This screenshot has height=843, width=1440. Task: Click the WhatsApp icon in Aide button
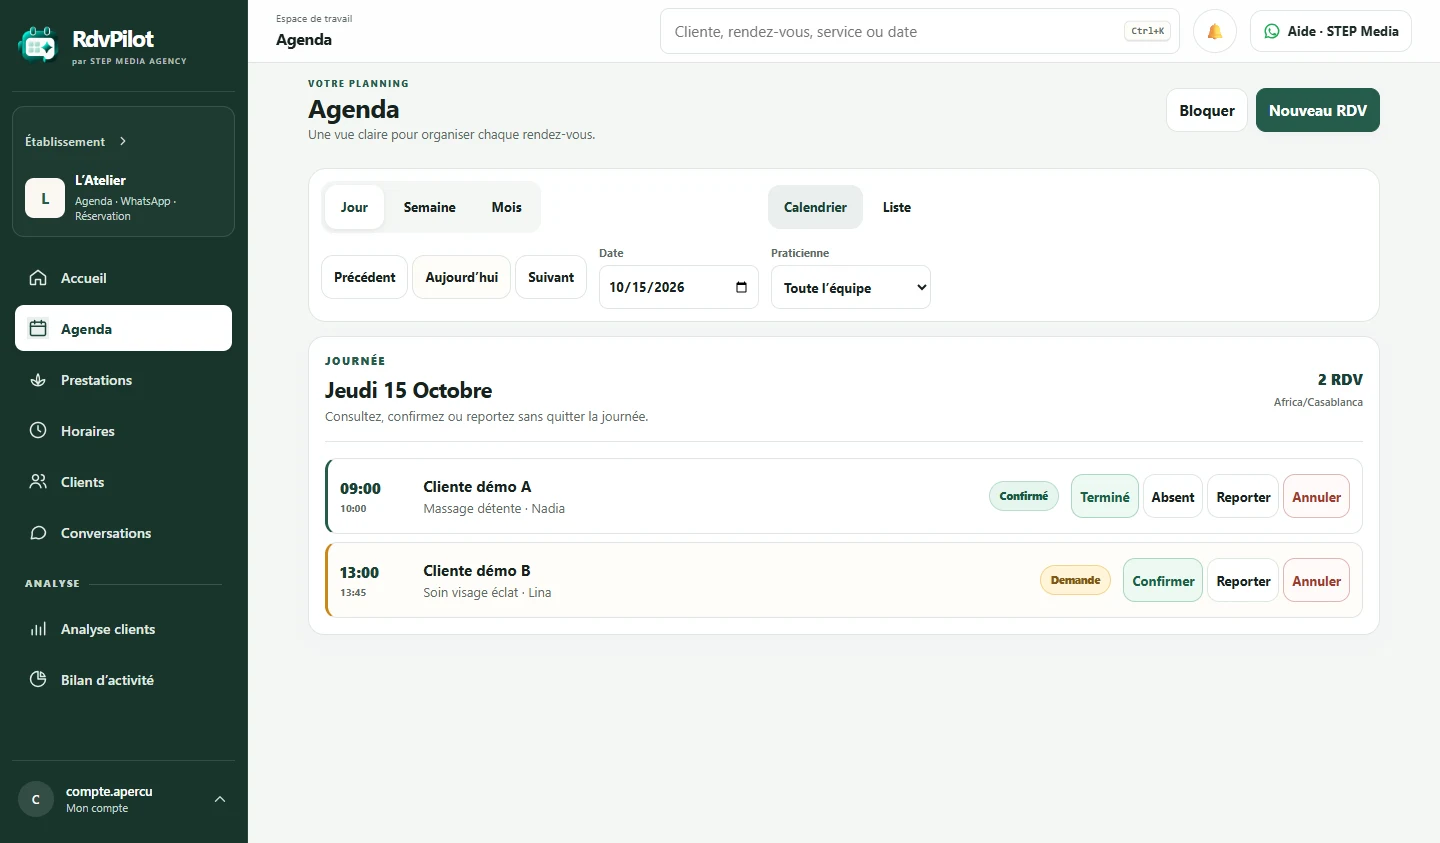point(1271,31)
